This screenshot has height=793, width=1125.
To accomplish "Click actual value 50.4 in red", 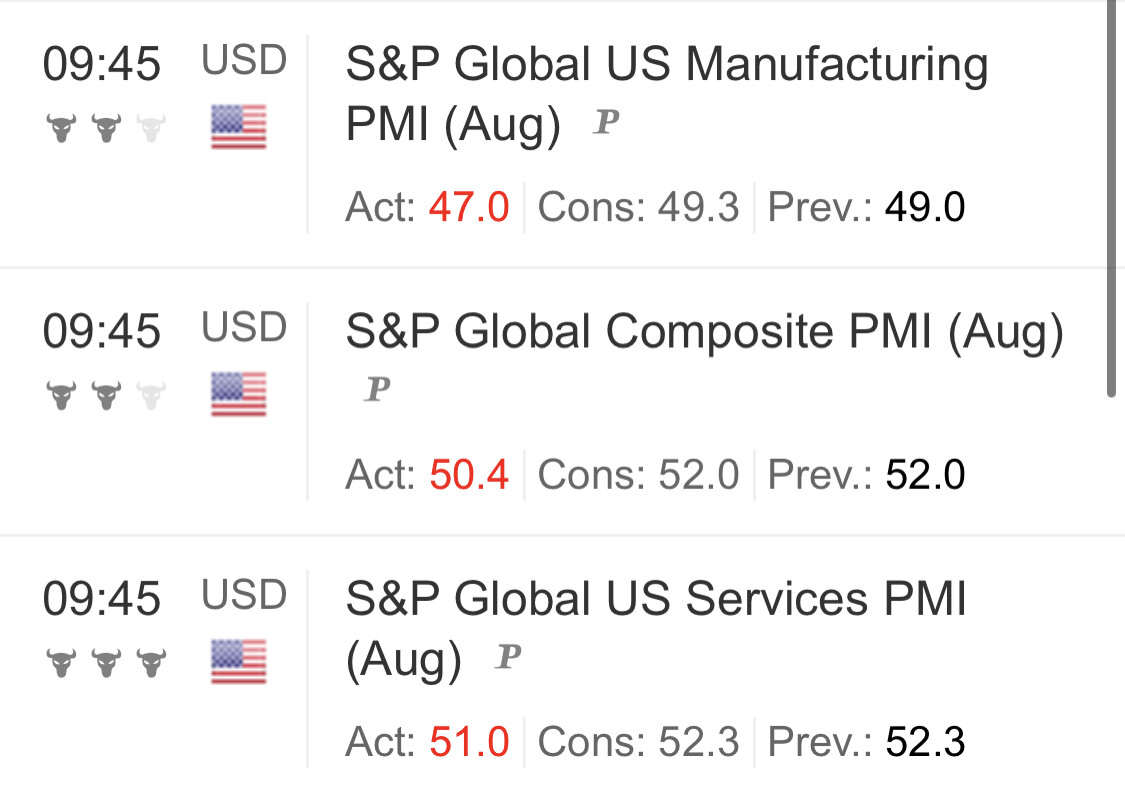I will (469, 475).
